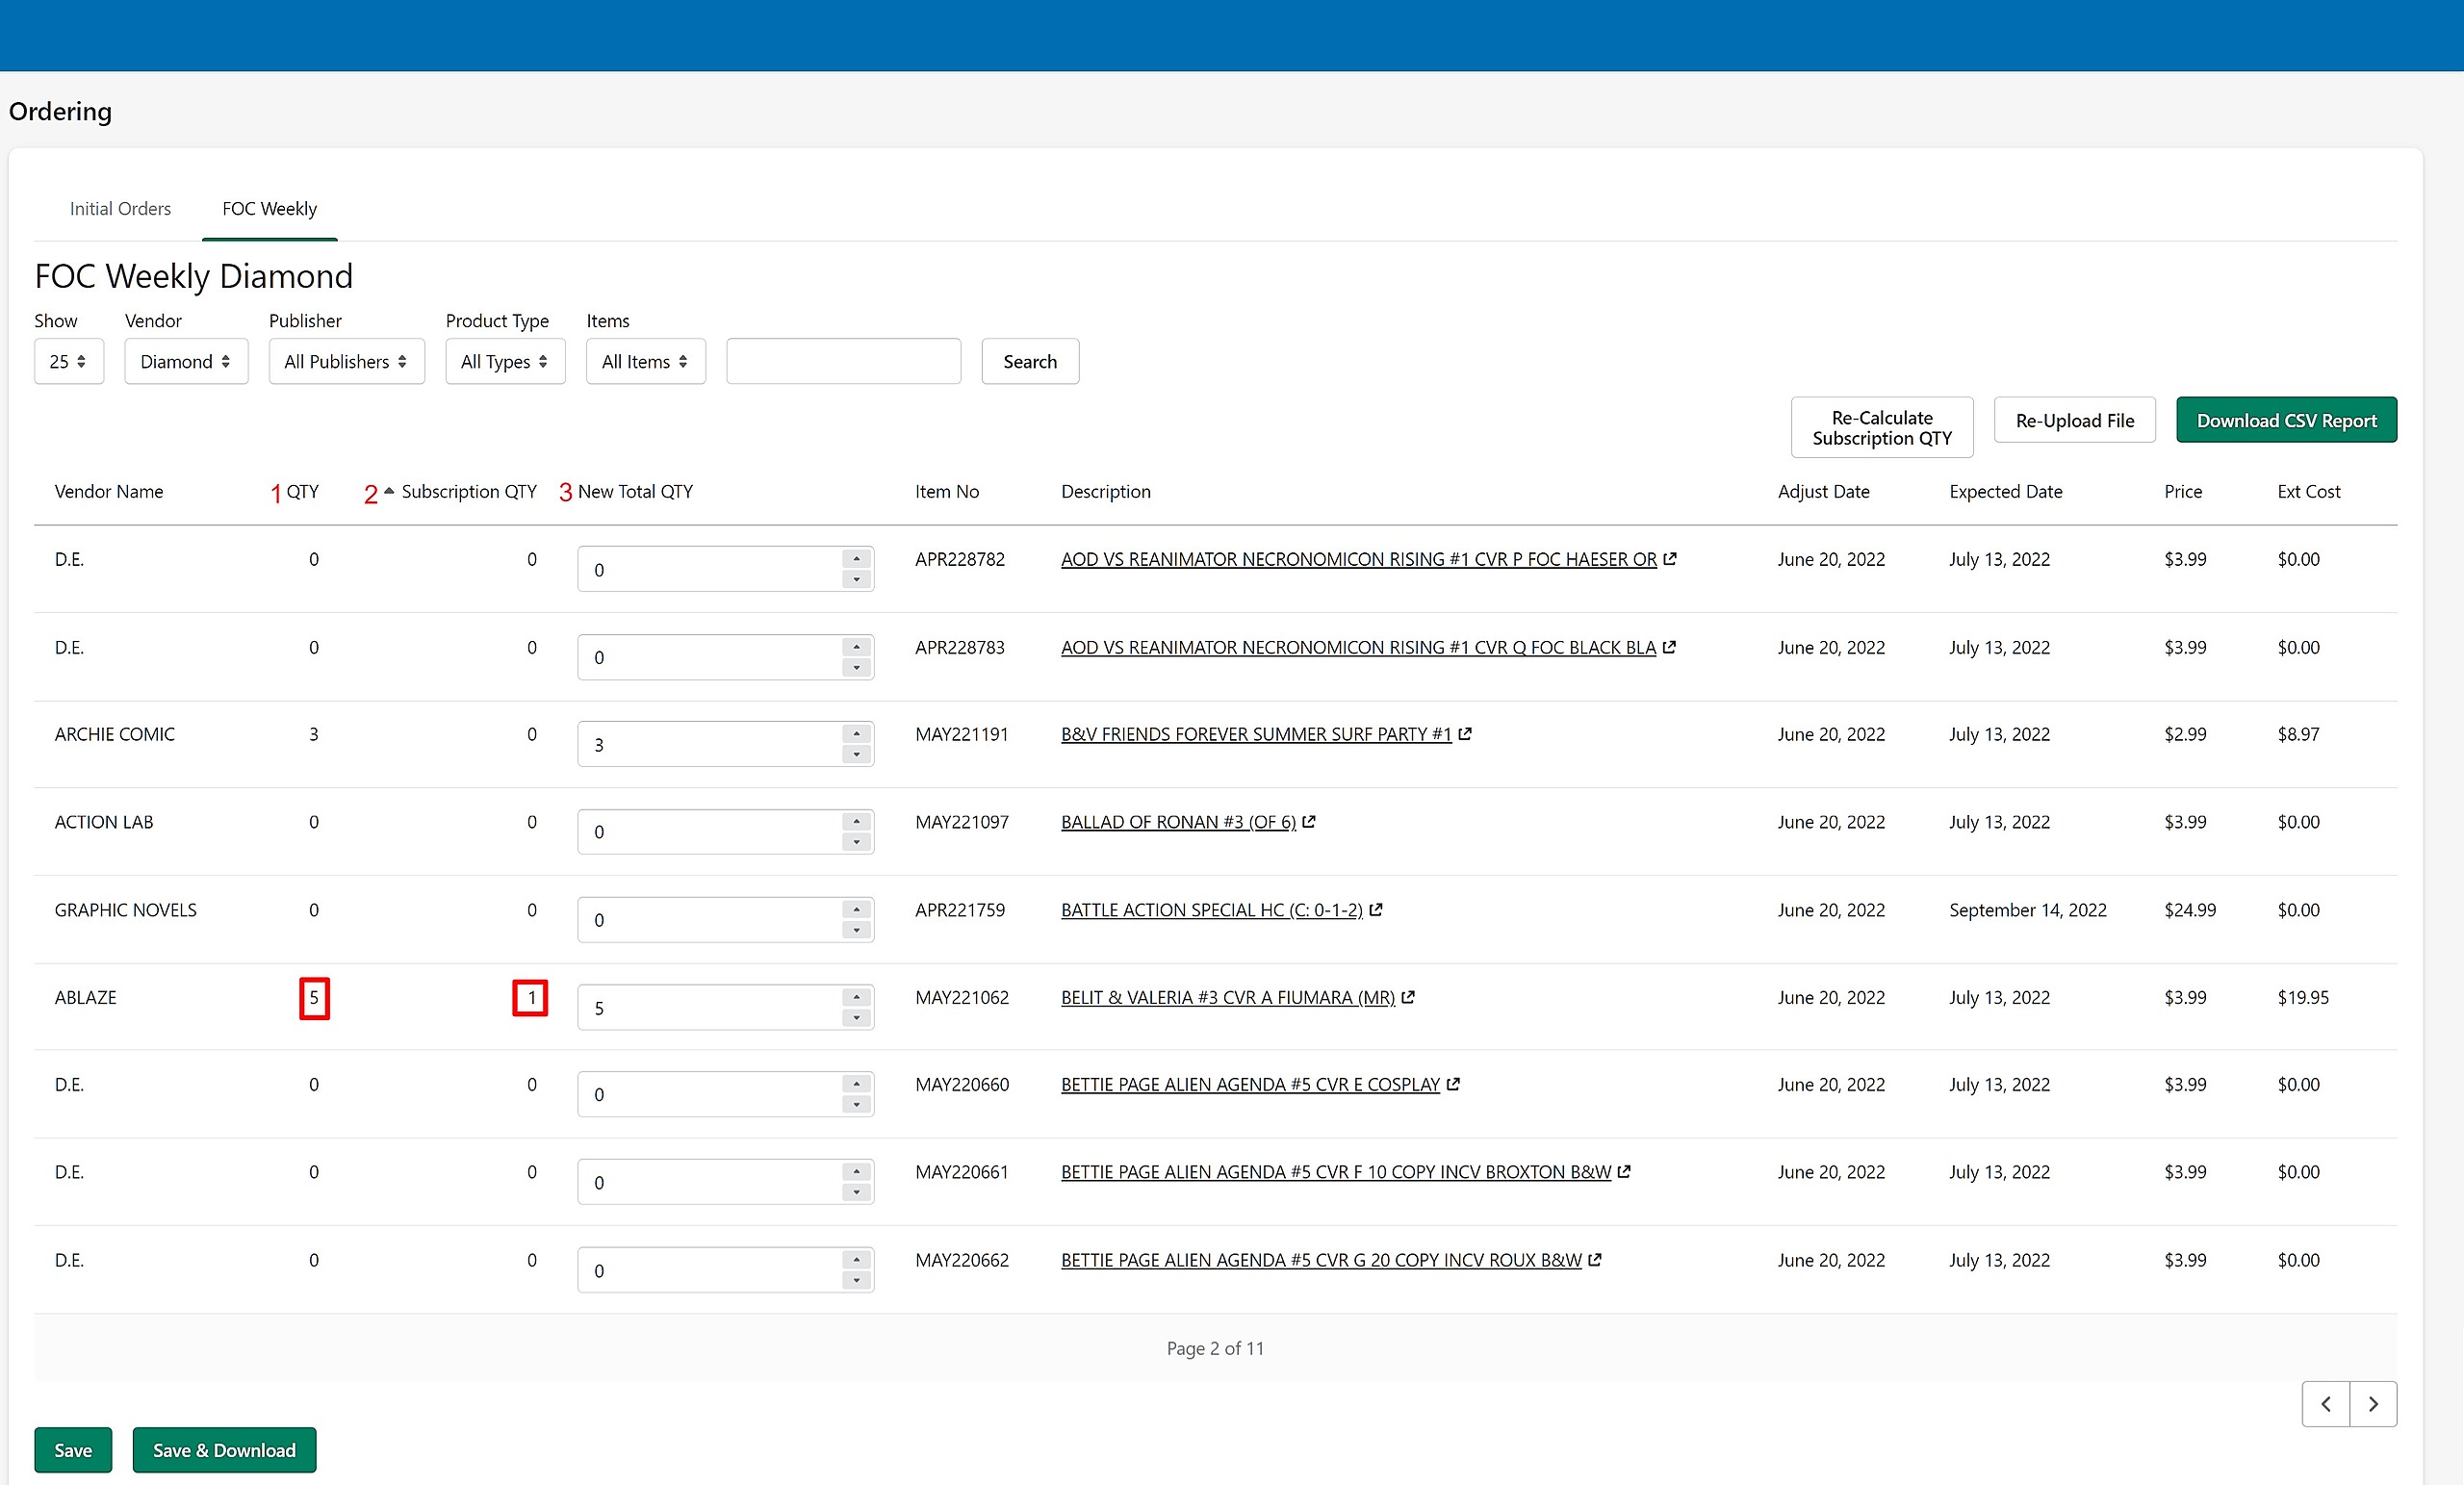Open AOD VS REANIMATOR CVR P description link
The width and height of the screenshot is (2464, 1485).
(x=1358, y=559)
